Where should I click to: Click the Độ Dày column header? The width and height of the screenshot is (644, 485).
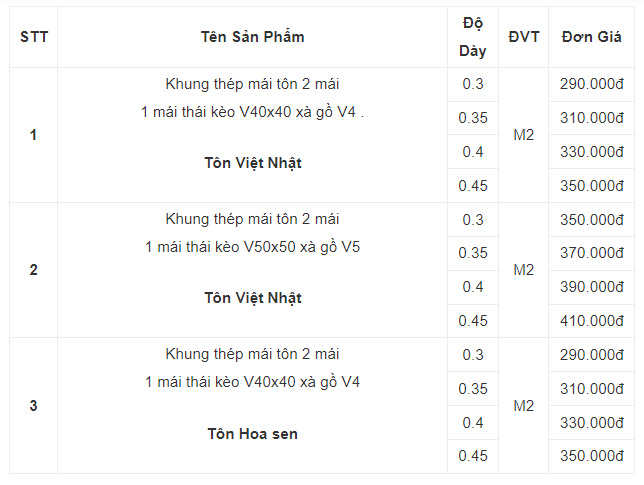472,37
